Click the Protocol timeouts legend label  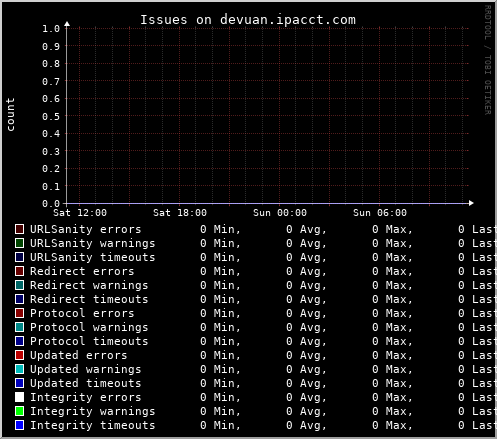click(x=89, y=341)
